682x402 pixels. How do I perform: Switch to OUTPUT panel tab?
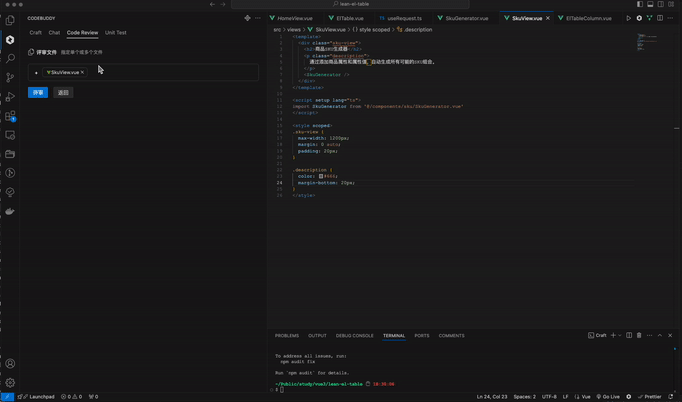[317, 335]
